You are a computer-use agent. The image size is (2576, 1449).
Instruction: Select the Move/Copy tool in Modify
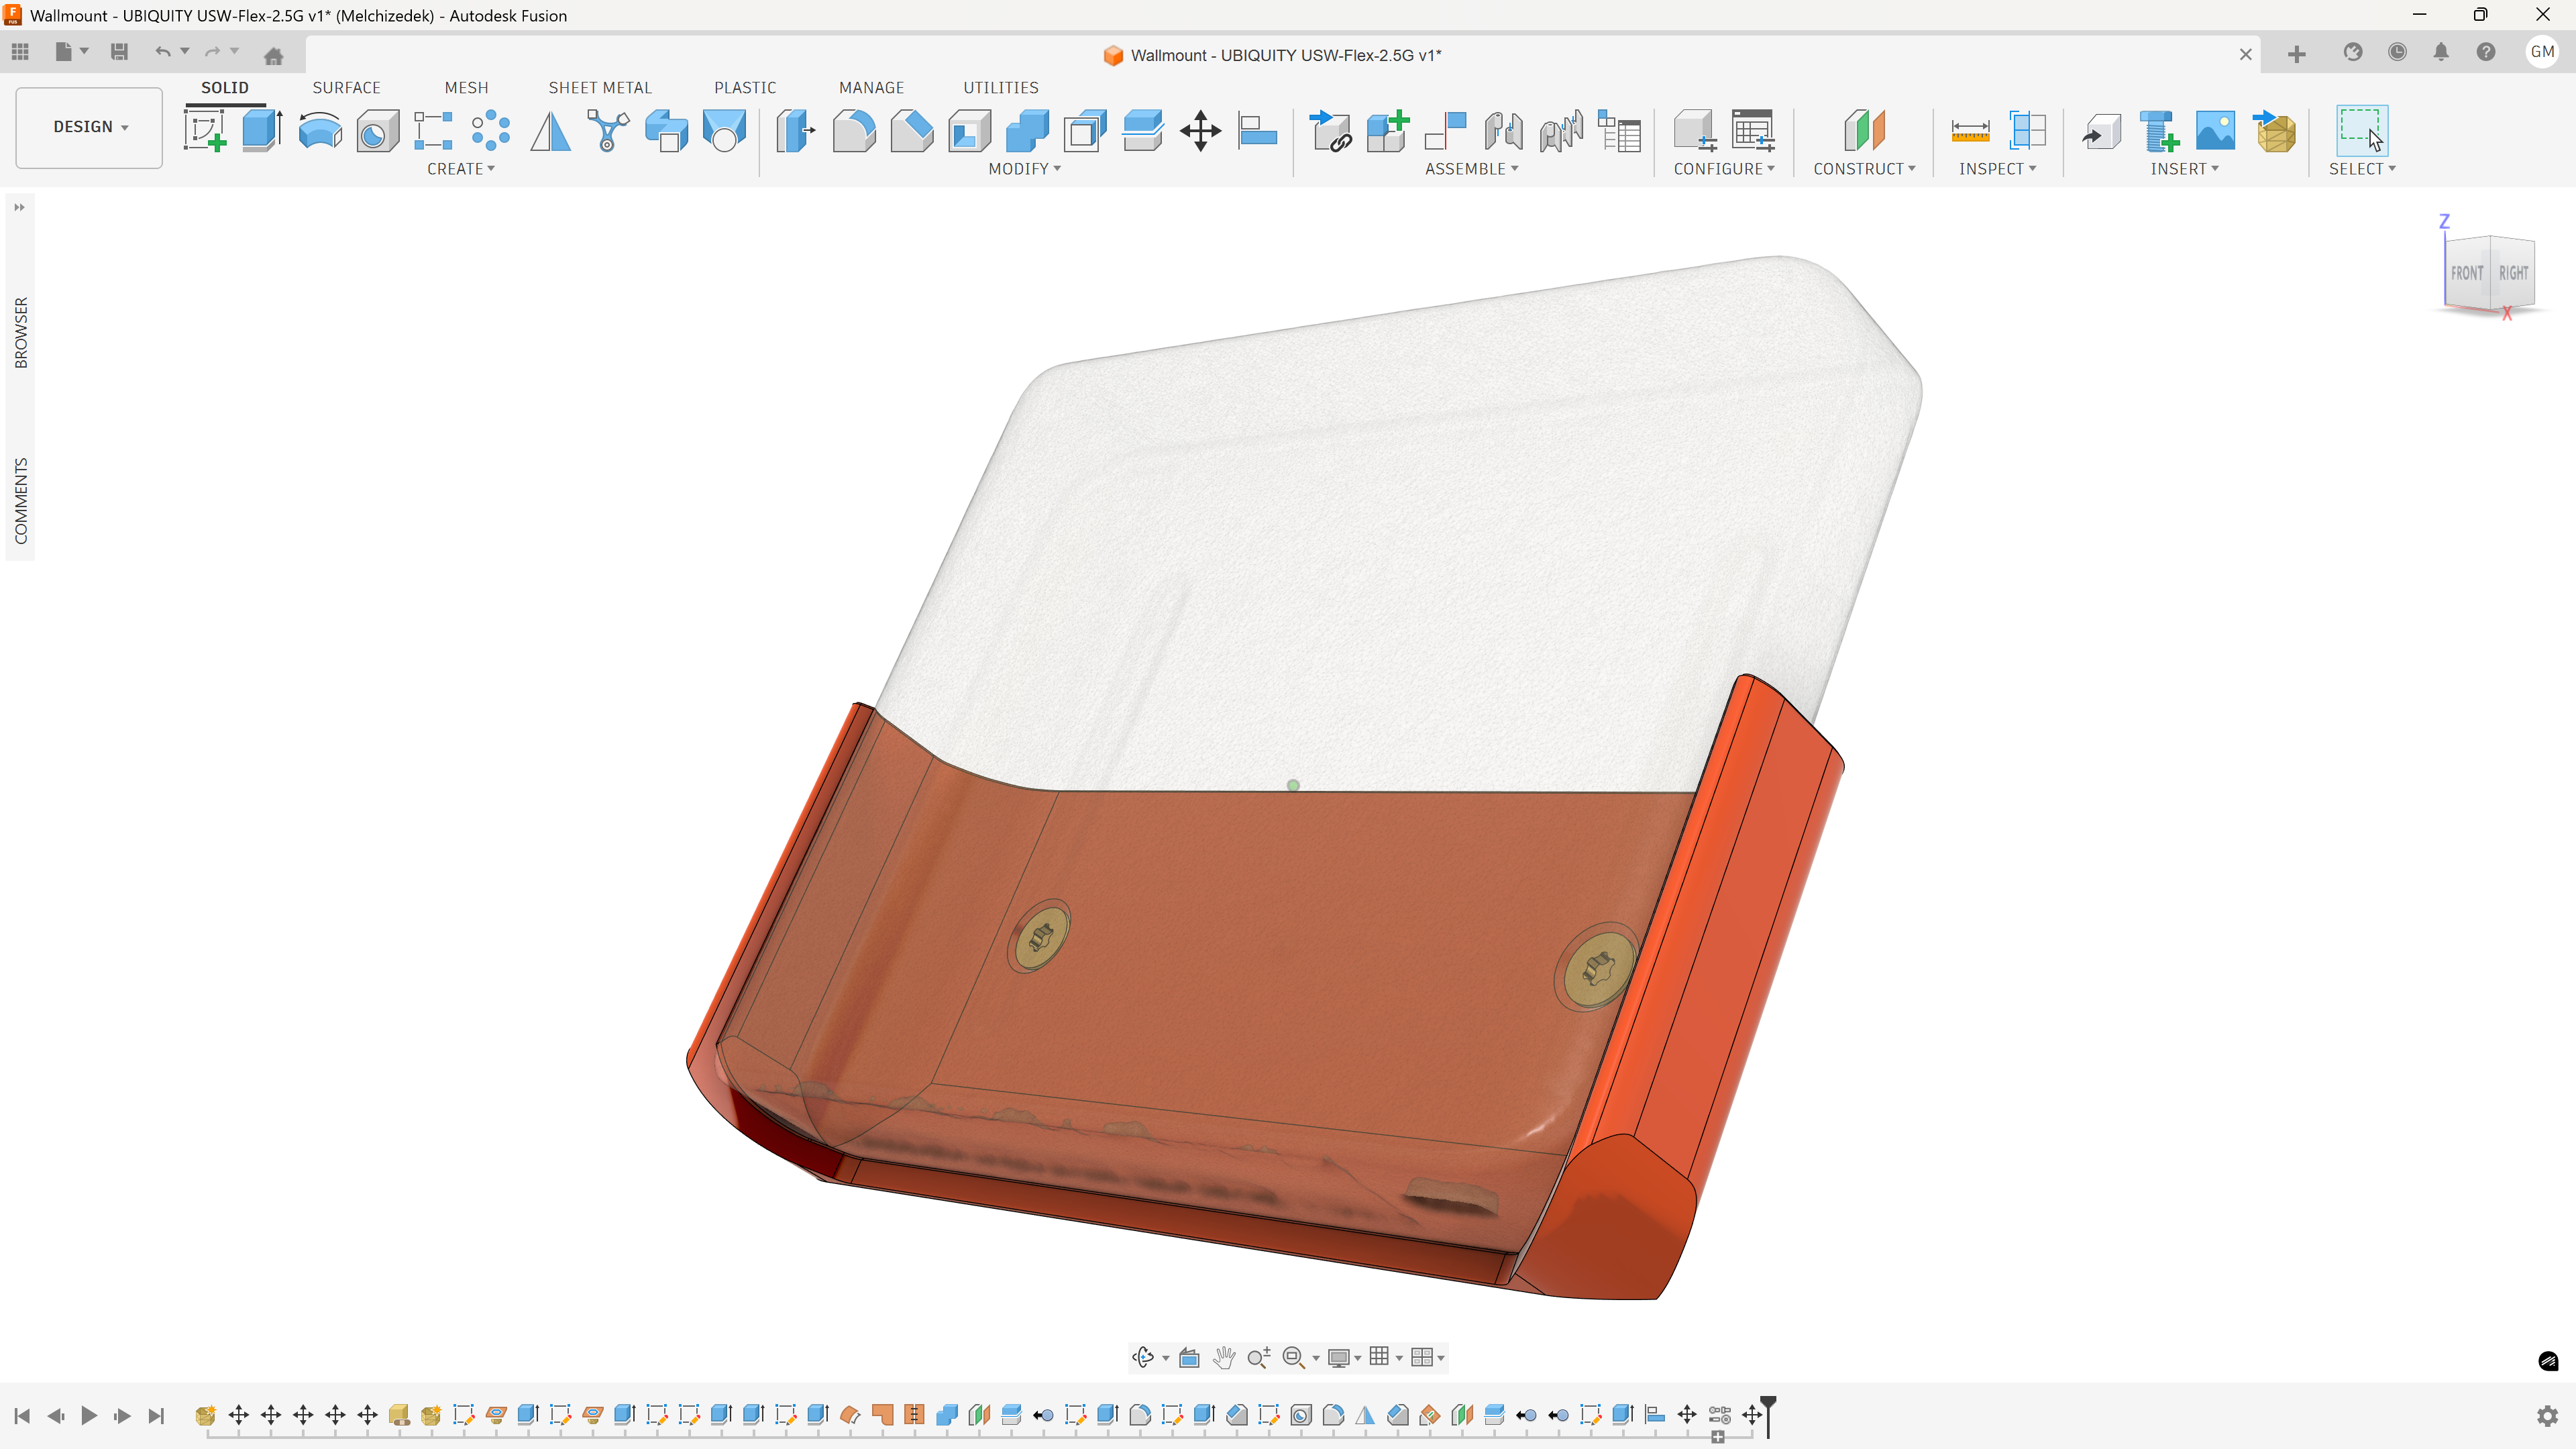1200,131
